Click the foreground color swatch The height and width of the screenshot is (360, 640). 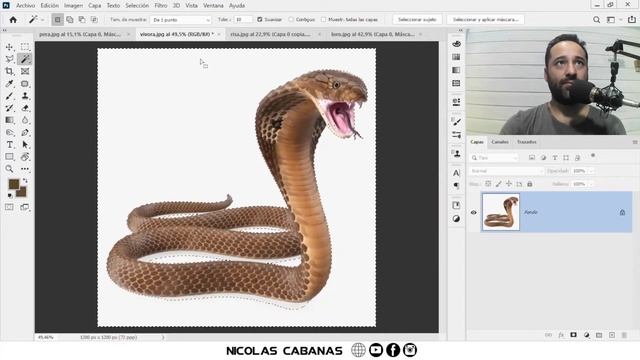(x=13, y=184)
